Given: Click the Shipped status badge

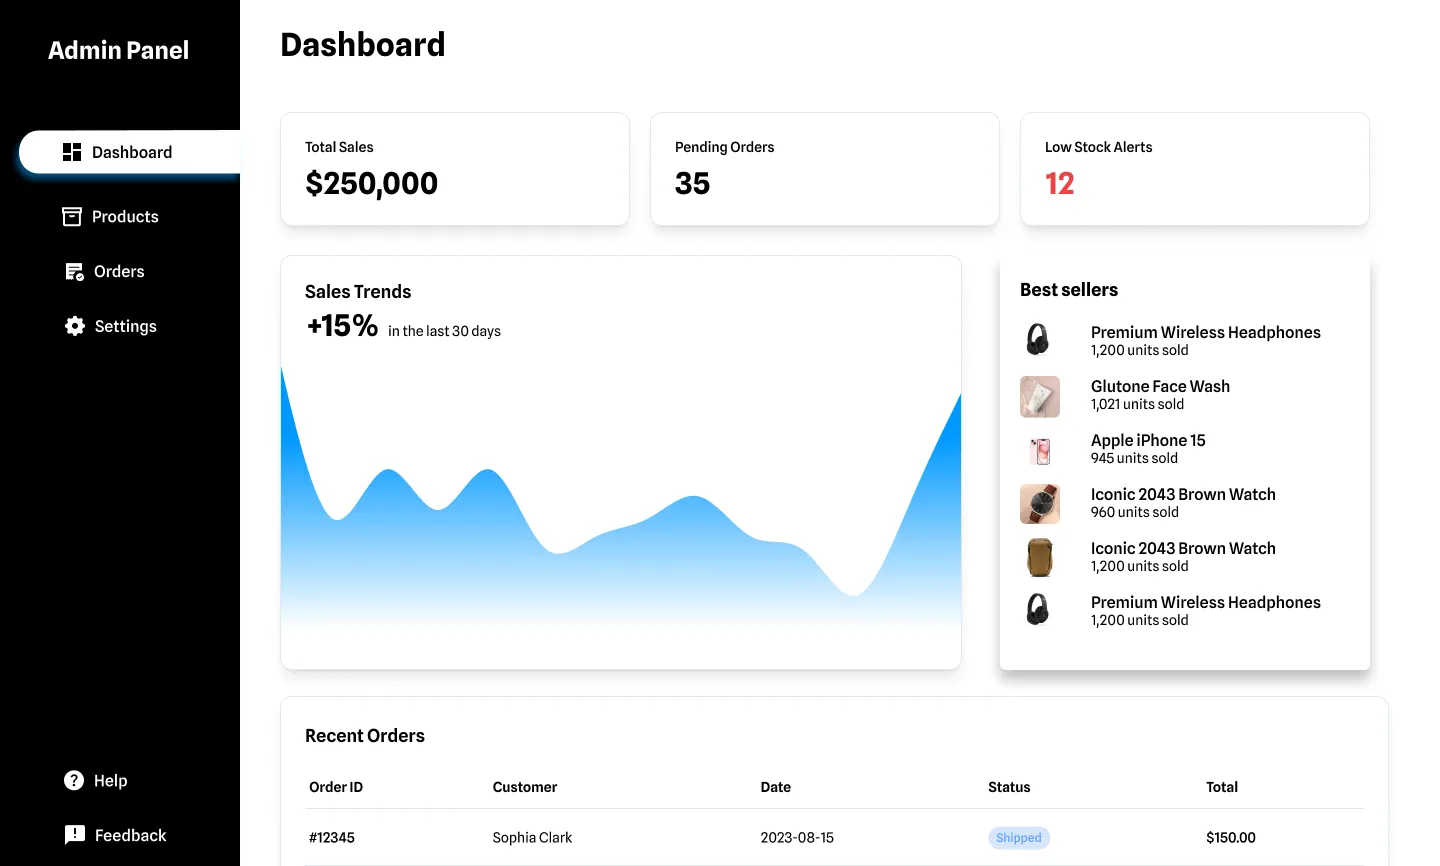Looking at the screenshot, I should tap(1018, 838).
